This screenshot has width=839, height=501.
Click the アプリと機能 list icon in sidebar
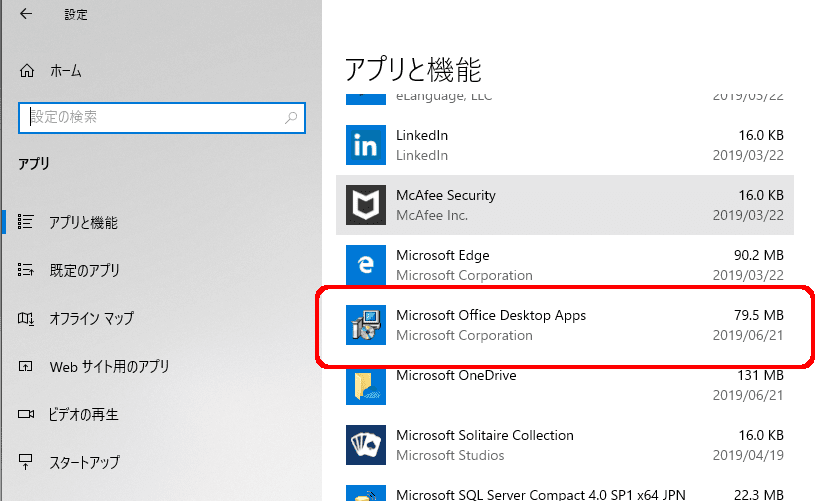point(25,222)
